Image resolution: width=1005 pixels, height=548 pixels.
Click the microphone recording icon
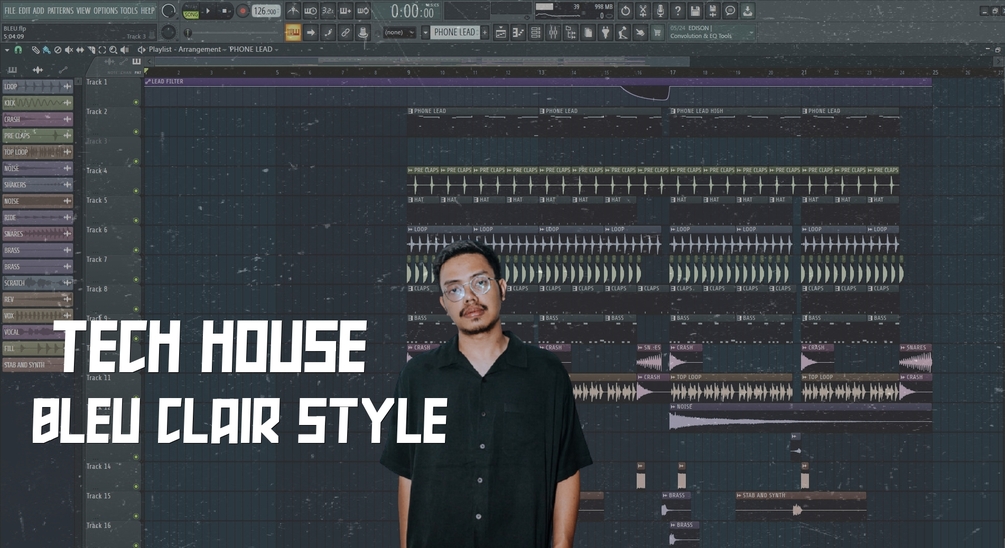(660, 11)
